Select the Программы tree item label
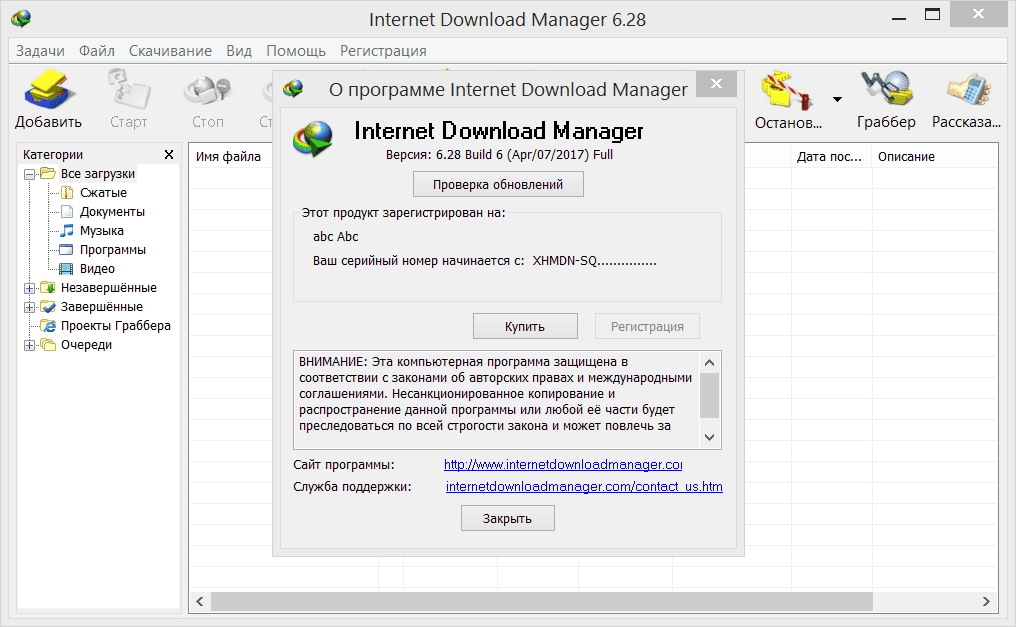 [x=113, y=249]
